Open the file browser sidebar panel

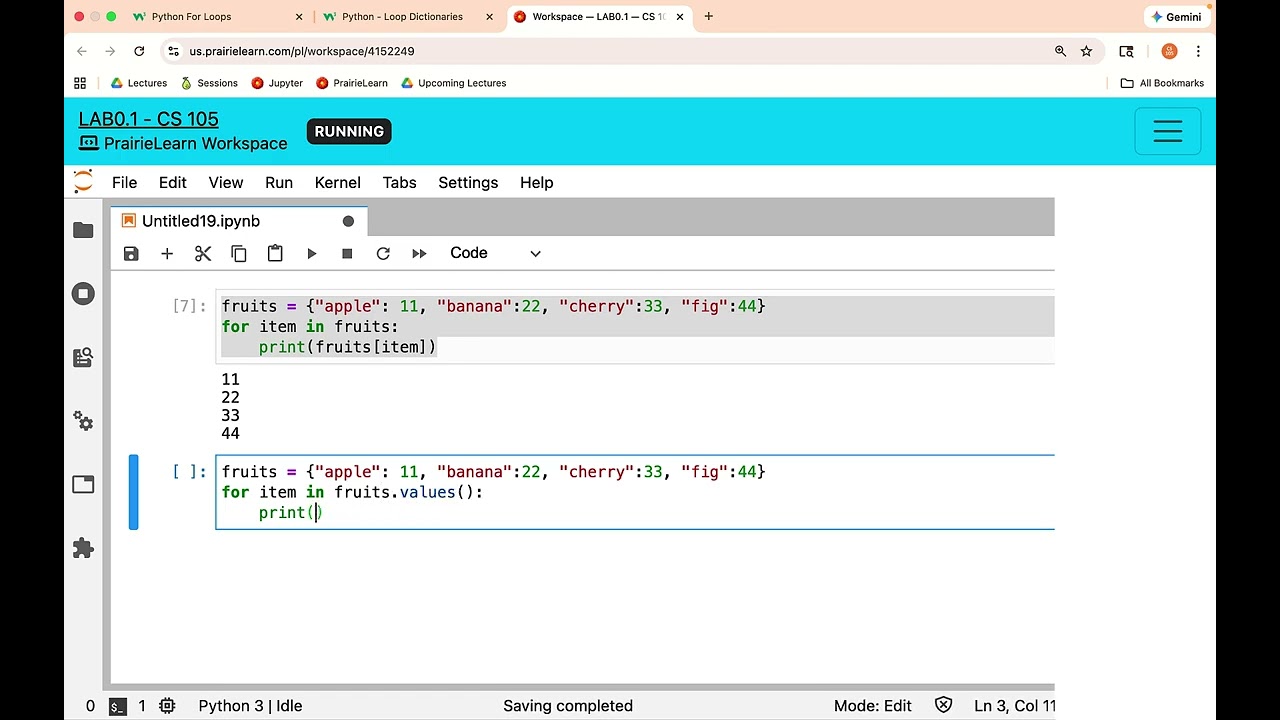tap(83, 230)
